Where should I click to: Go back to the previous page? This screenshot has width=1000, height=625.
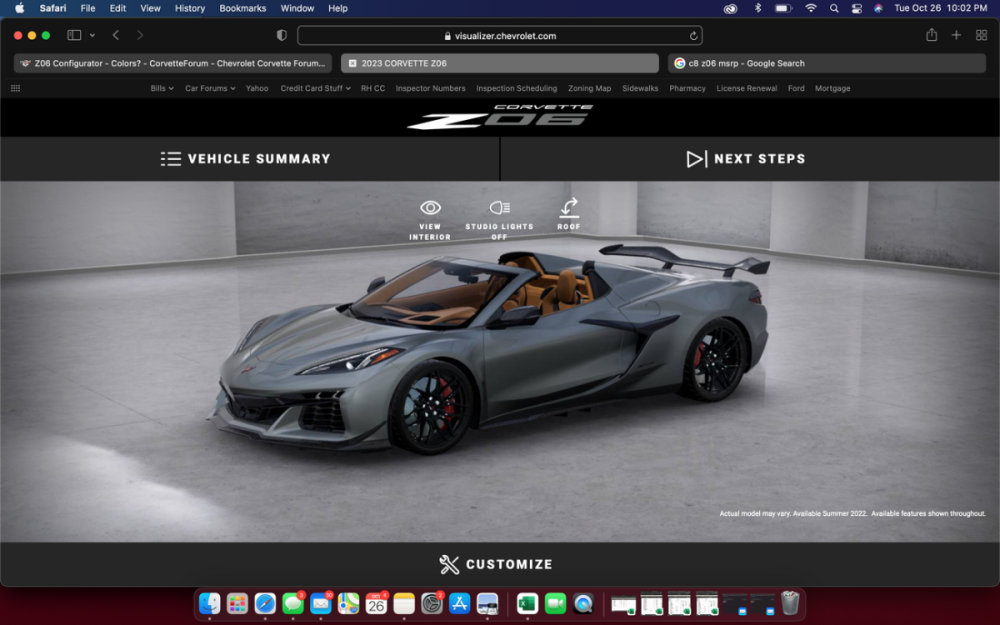point(116,35)
